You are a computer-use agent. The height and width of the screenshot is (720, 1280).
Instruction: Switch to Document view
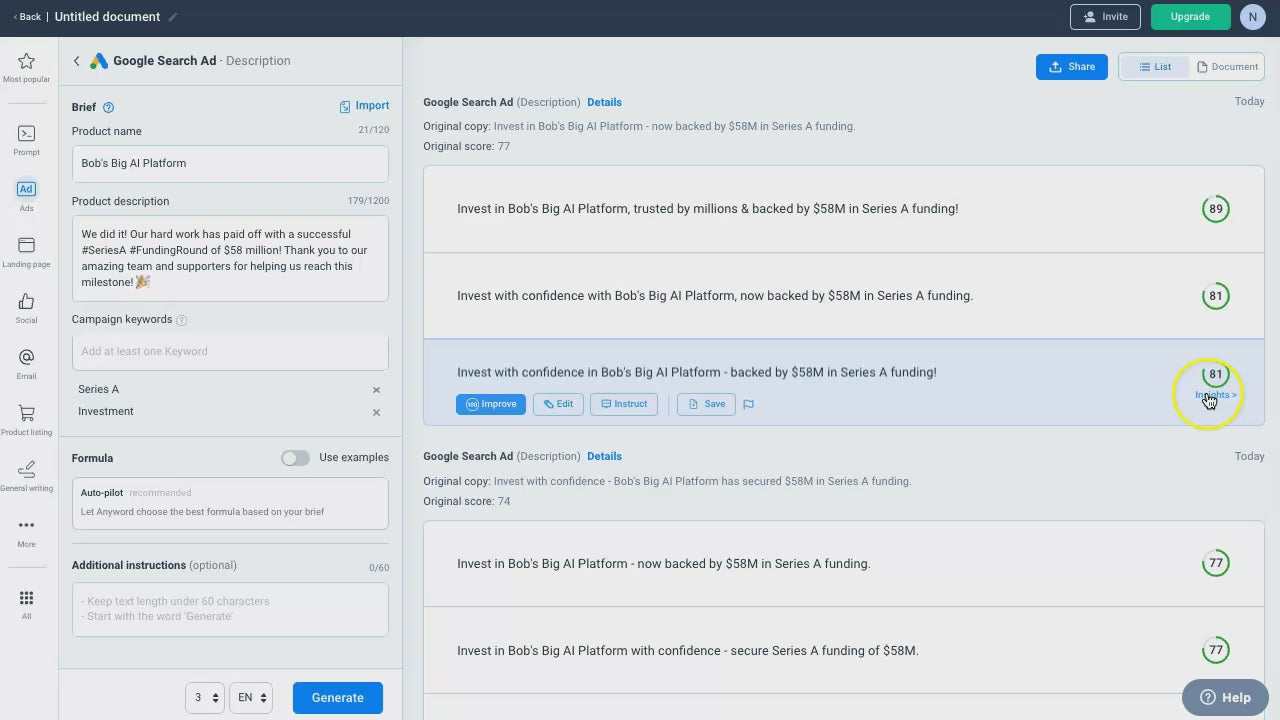1227,67
